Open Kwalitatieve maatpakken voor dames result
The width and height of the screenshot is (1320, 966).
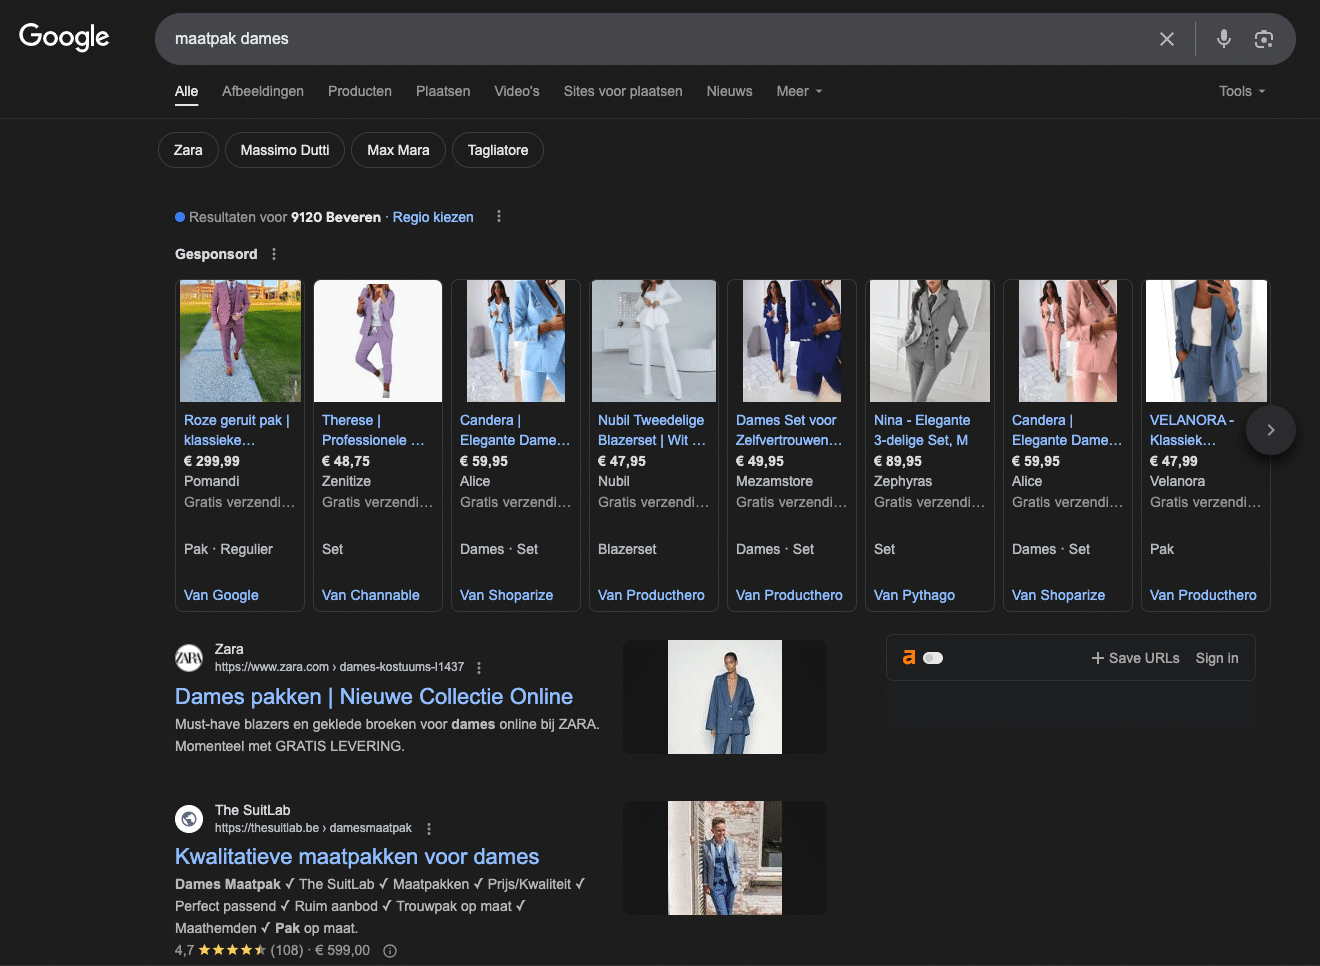357,856
